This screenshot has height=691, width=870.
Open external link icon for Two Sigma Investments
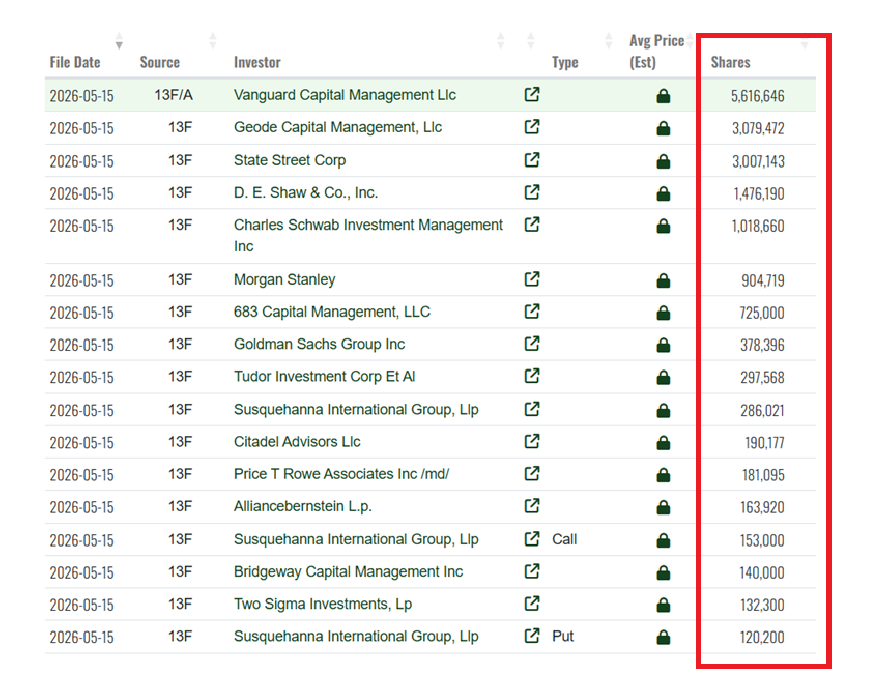(532, 603)
